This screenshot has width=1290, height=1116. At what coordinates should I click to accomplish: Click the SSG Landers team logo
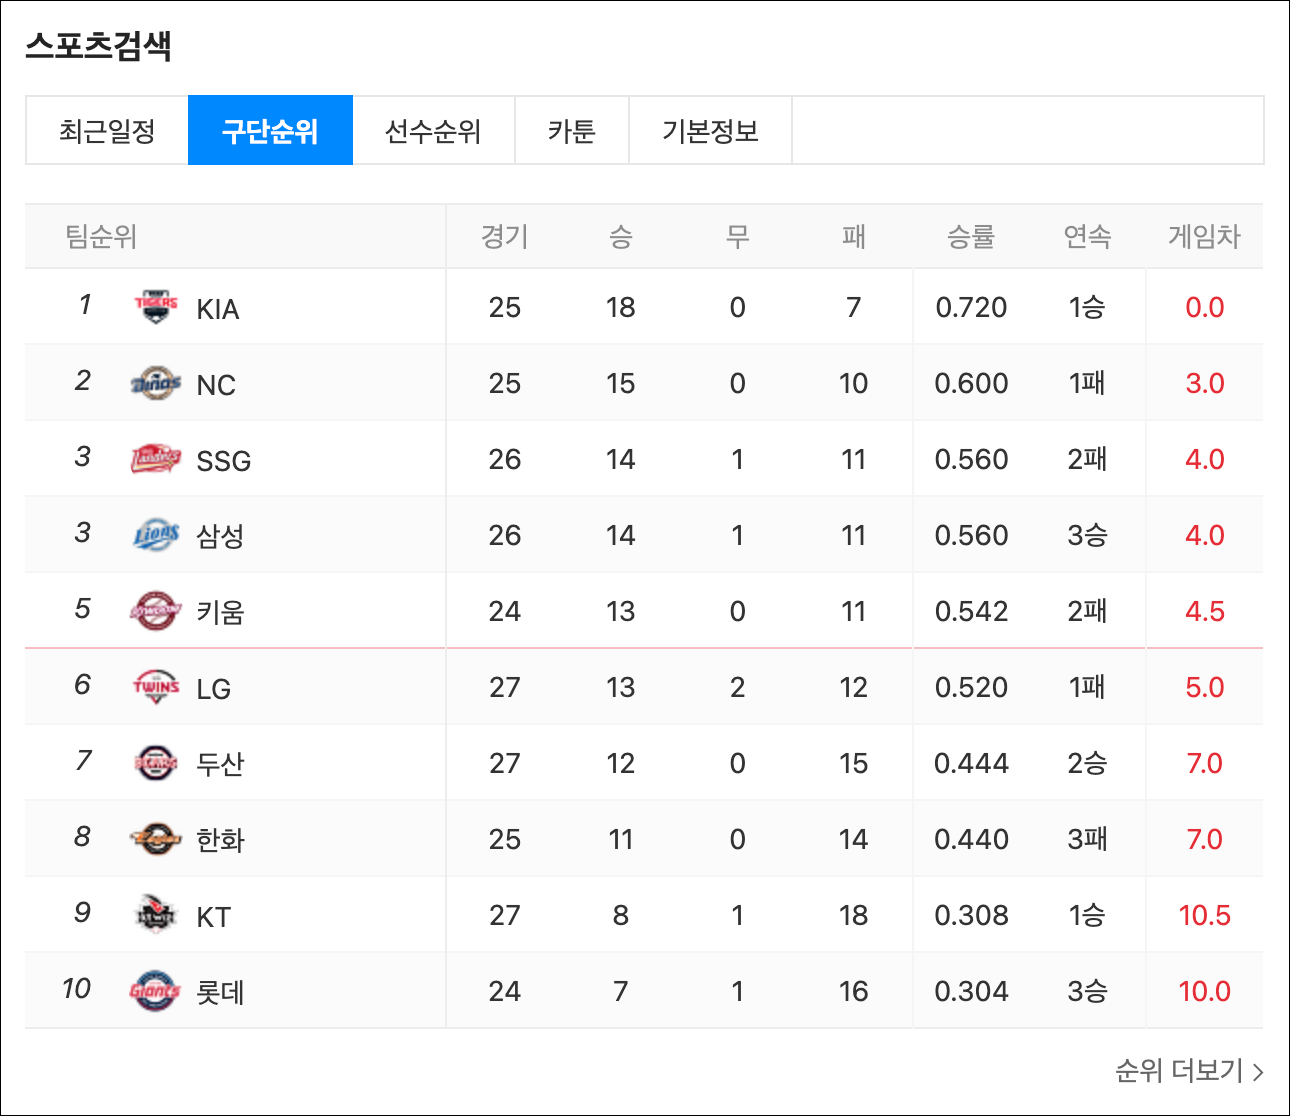[x=156, y=459]
